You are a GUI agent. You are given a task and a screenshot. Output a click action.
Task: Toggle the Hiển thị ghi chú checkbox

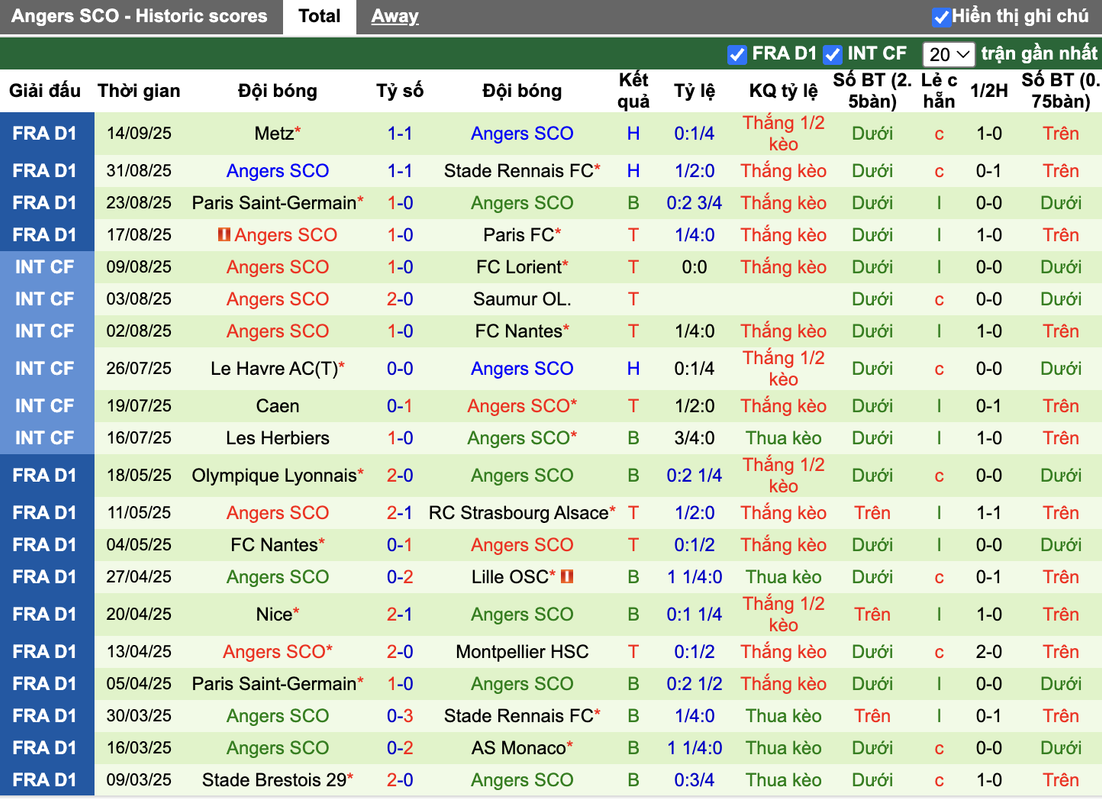click(940, 17)
